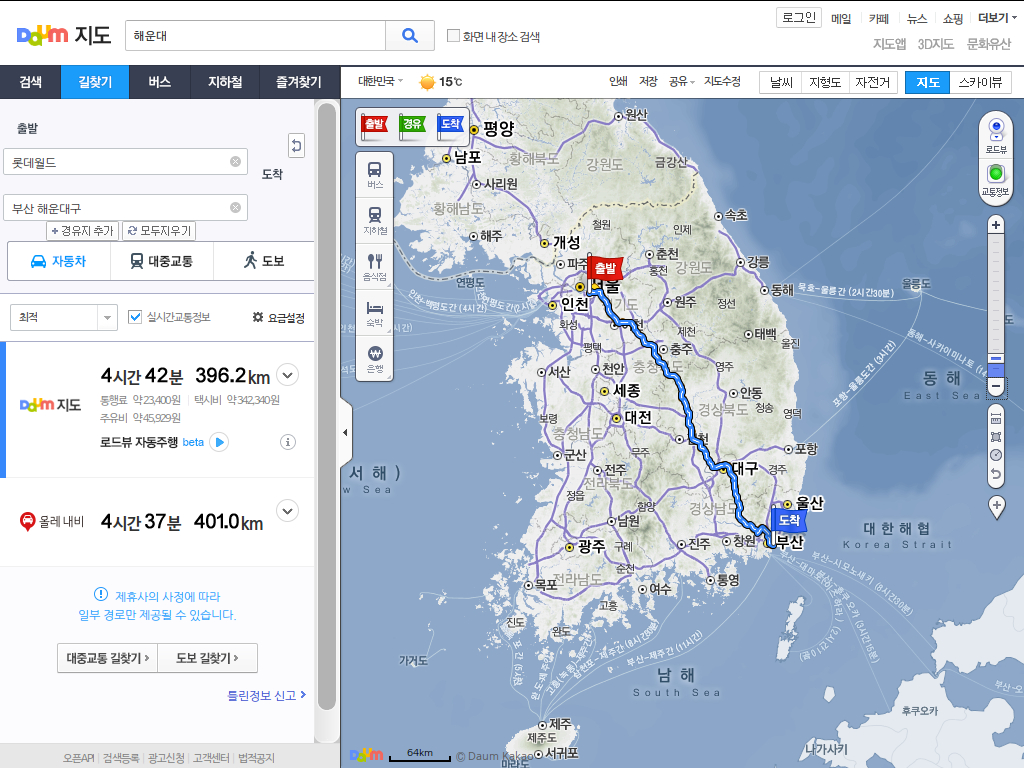Screen dimensions: 1024x768
Task: Expand the 올레 내비 route details
Action: pos(287,510)
